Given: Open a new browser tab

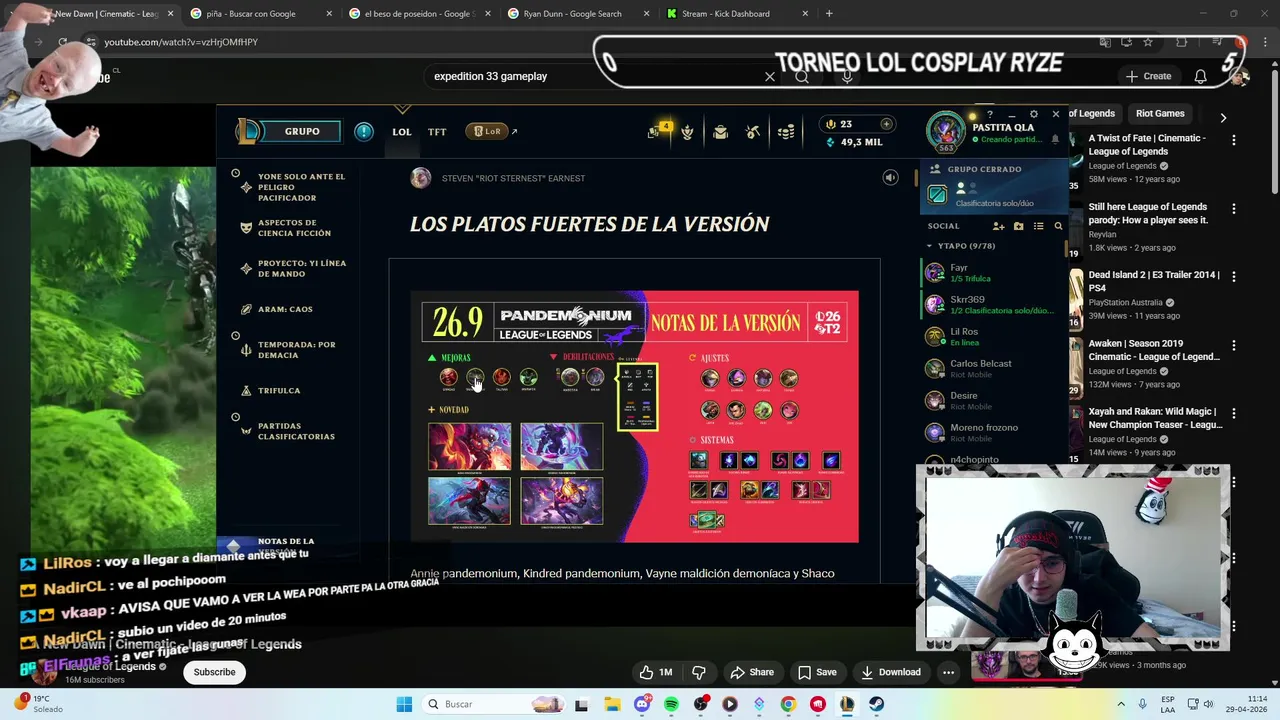Looking at the screenshot, I should 829,14.
